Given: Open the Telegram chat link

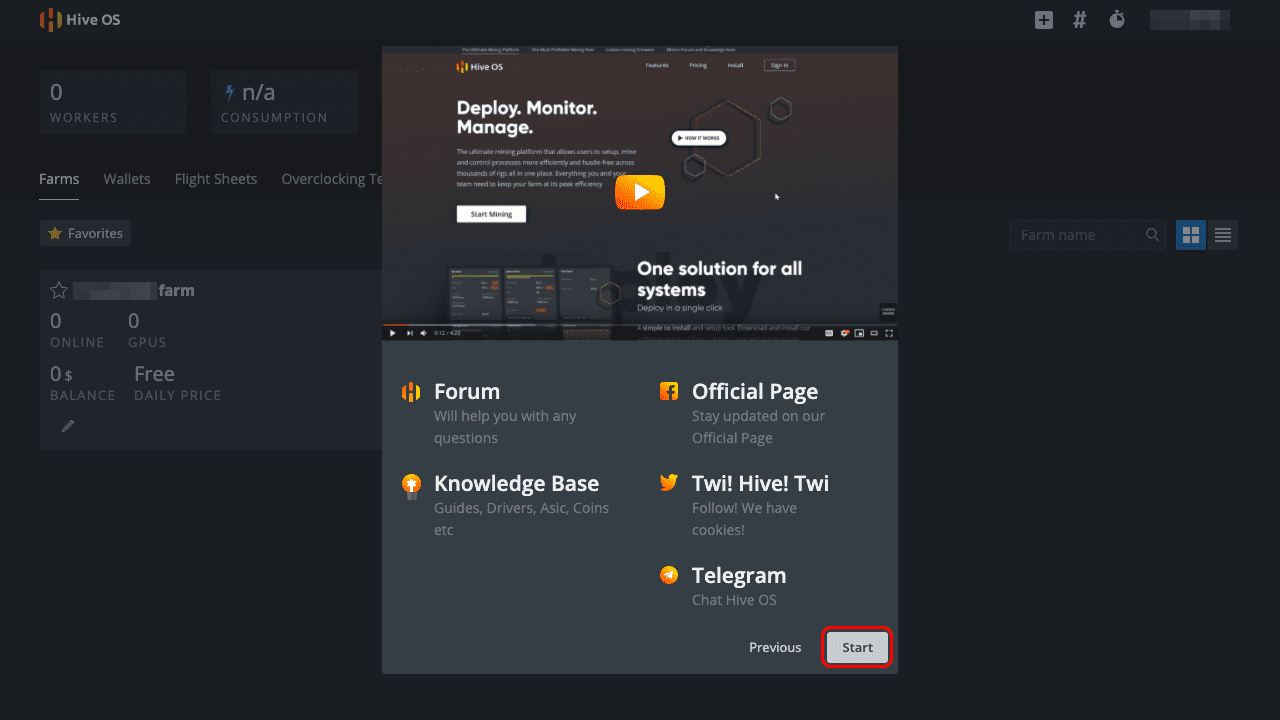Looking at the screenshot, I should point(738,576).
